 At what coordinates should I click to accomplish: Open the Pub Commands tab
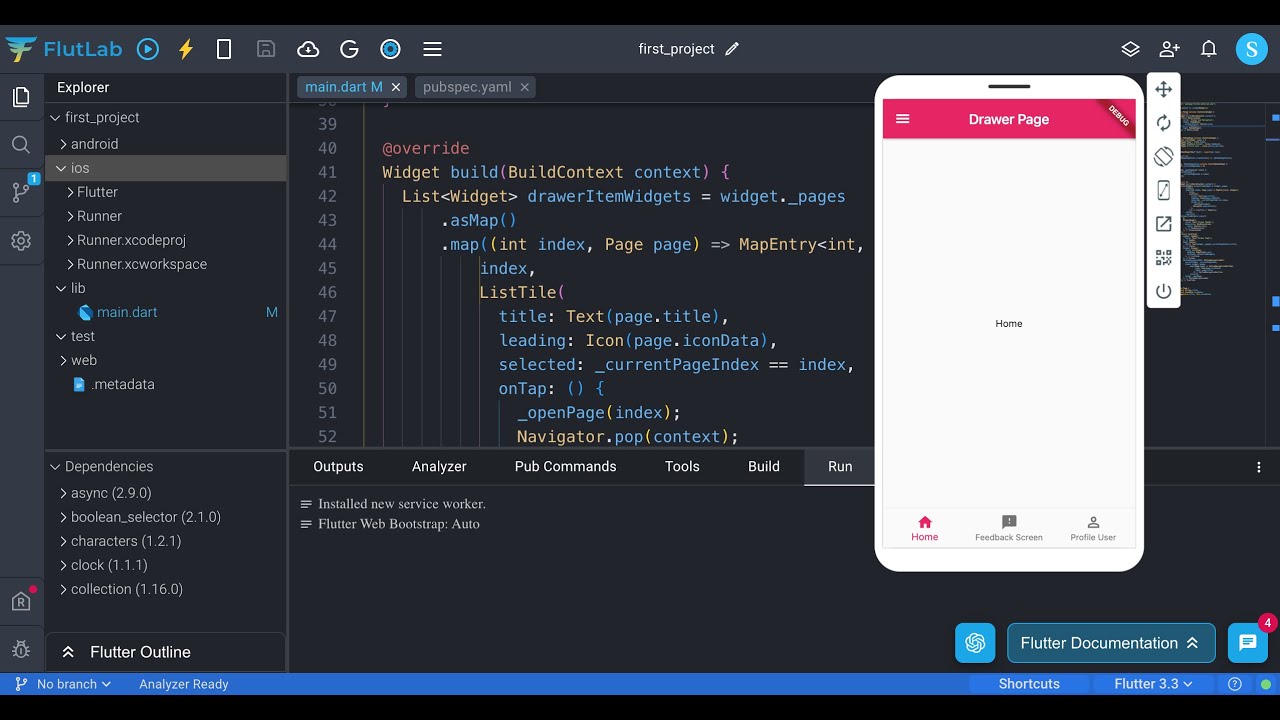pos(565,466)
